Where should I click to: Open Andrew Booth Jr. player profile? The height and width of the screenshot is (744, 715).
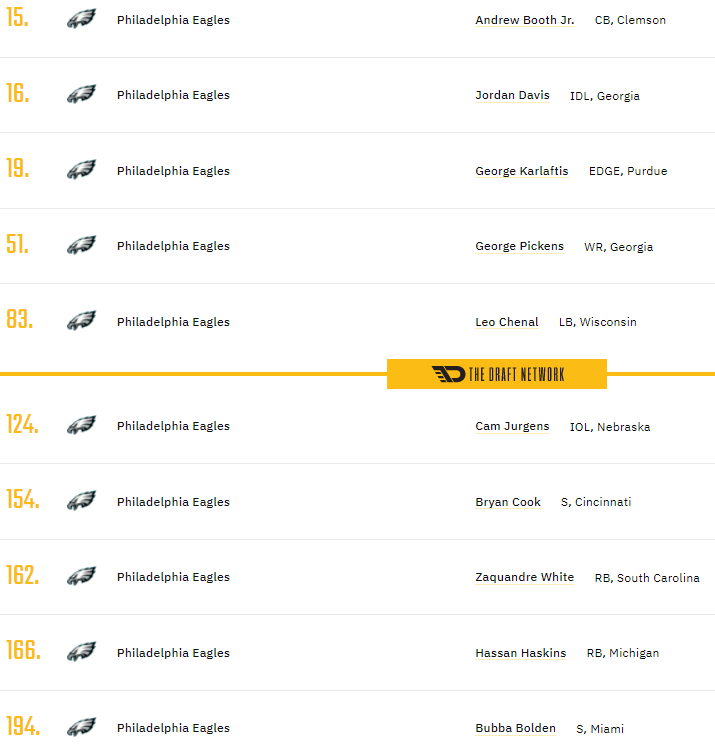(524, 20)
